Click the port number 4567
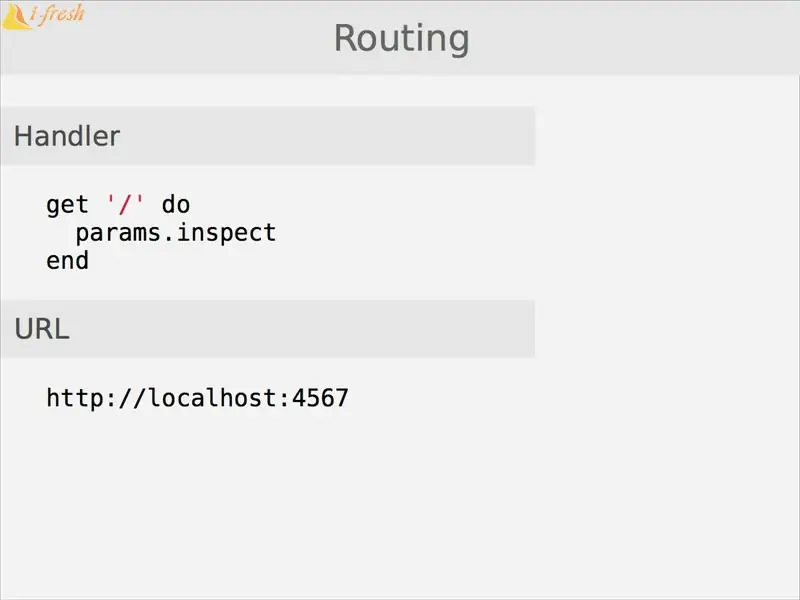Viewport: 800px width, 600px height. [320, 398]
